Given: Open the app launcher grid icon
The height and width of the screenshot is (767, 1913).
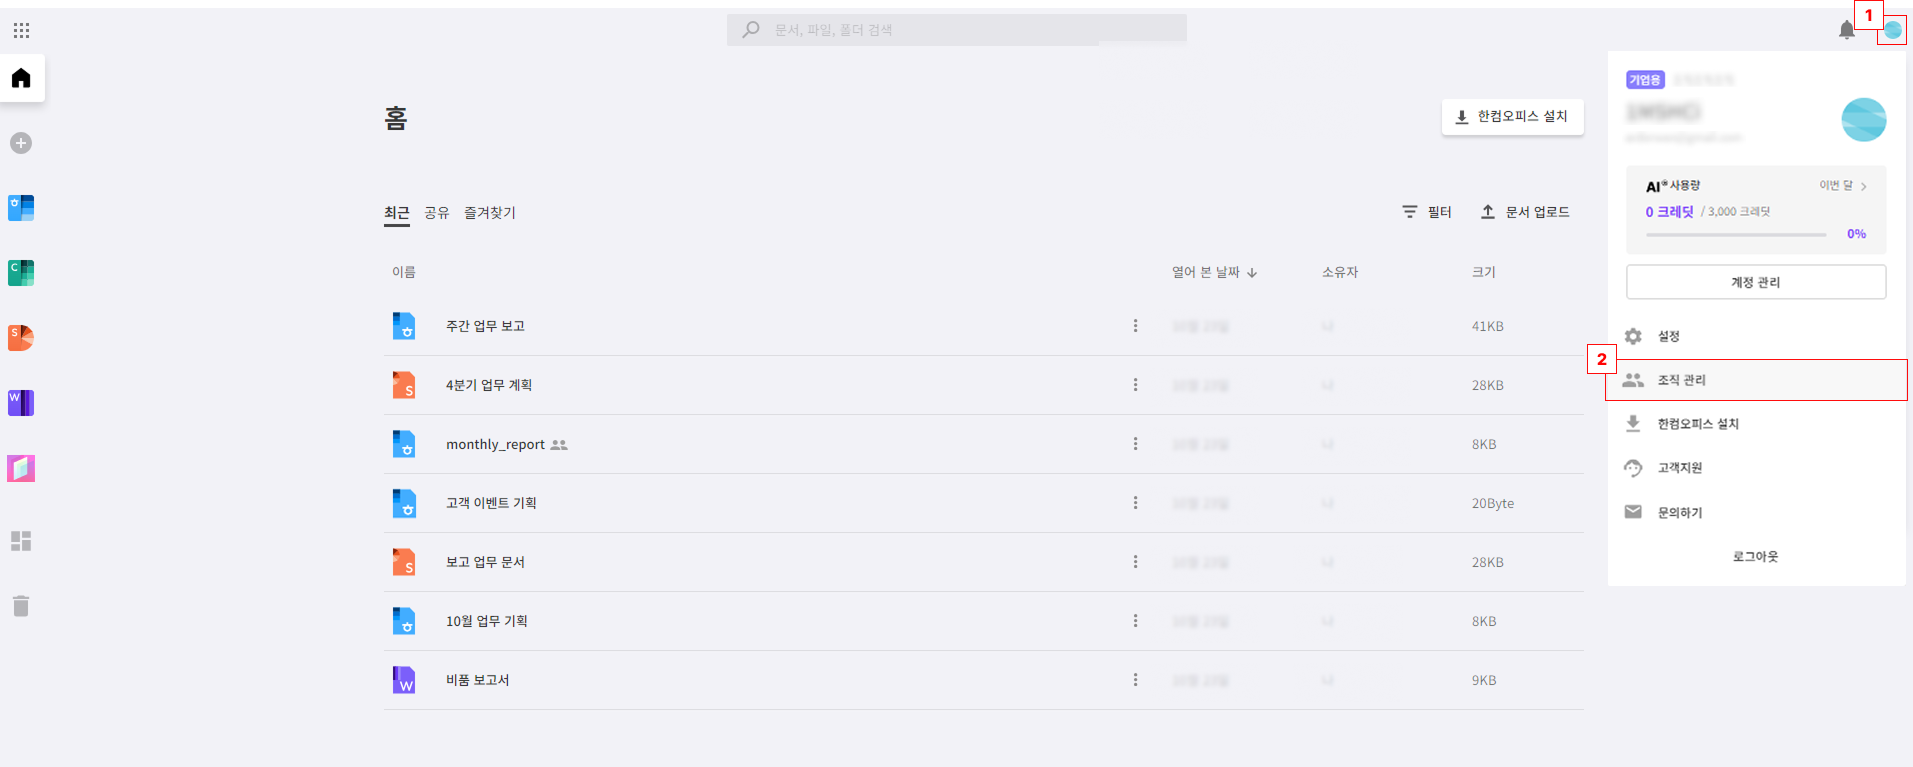Looking at the screenshot, I should [21, 30].
